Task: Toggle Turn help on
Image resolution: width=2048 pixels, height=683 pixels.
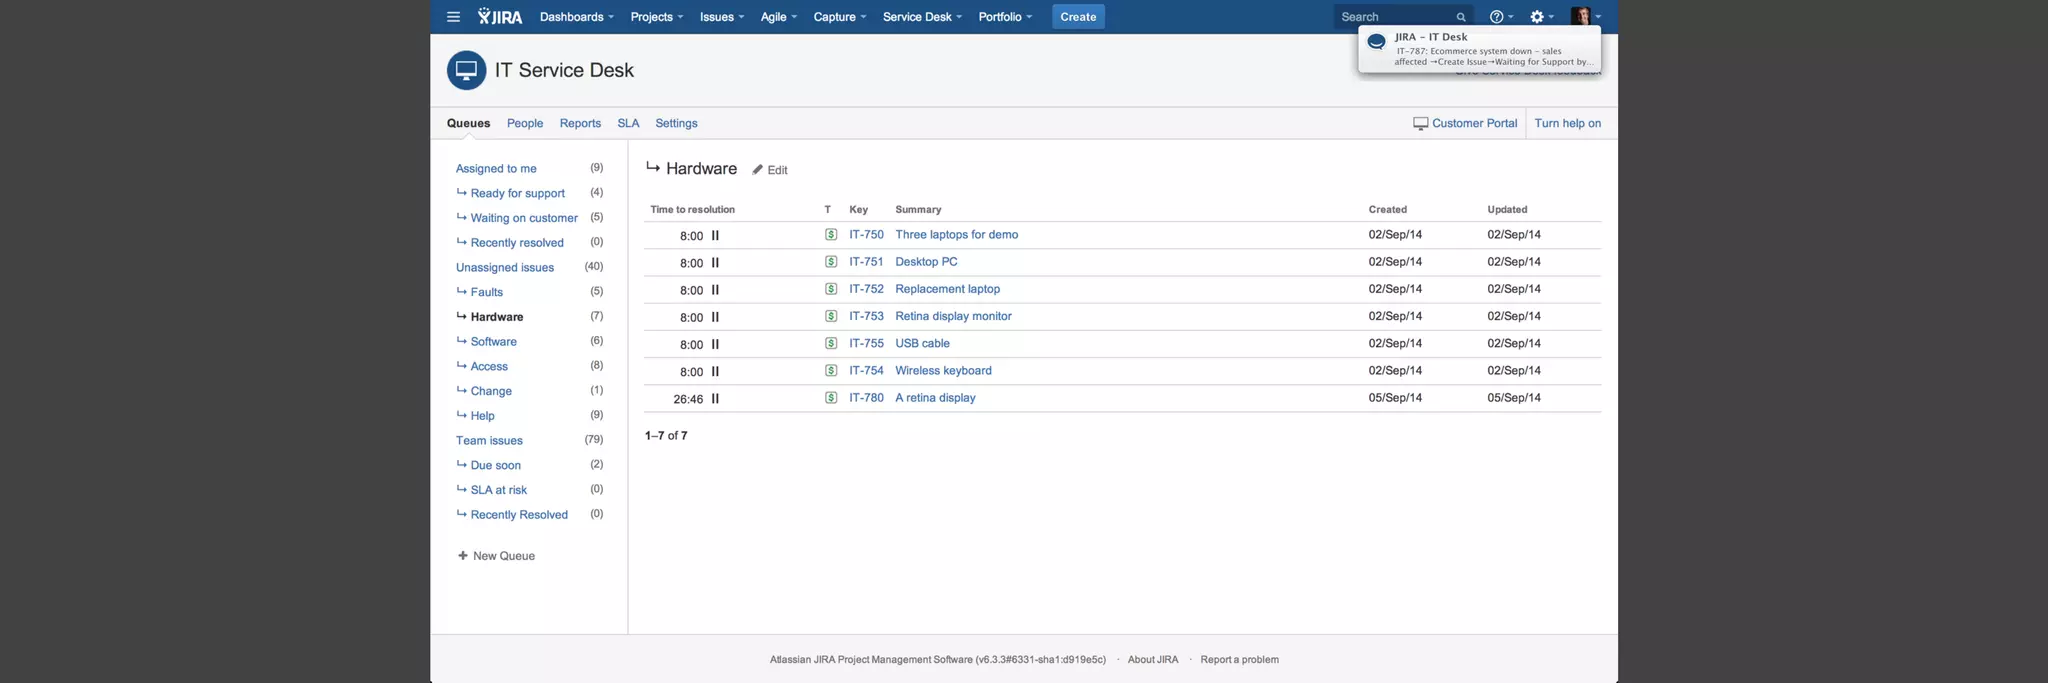Action: (1567, 124)
